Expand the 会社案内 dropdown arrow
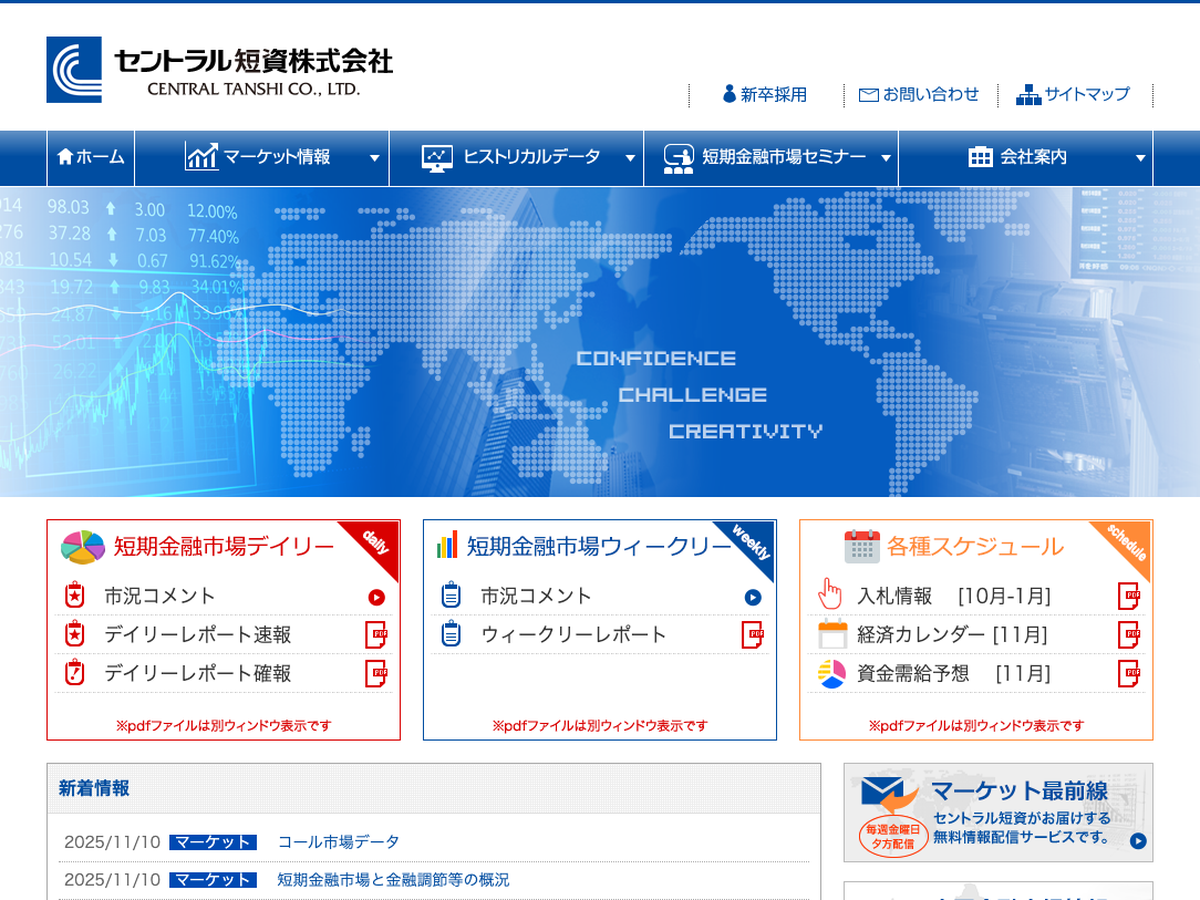The height and width of the screenshot is (900, 1200). point(1140,158)
